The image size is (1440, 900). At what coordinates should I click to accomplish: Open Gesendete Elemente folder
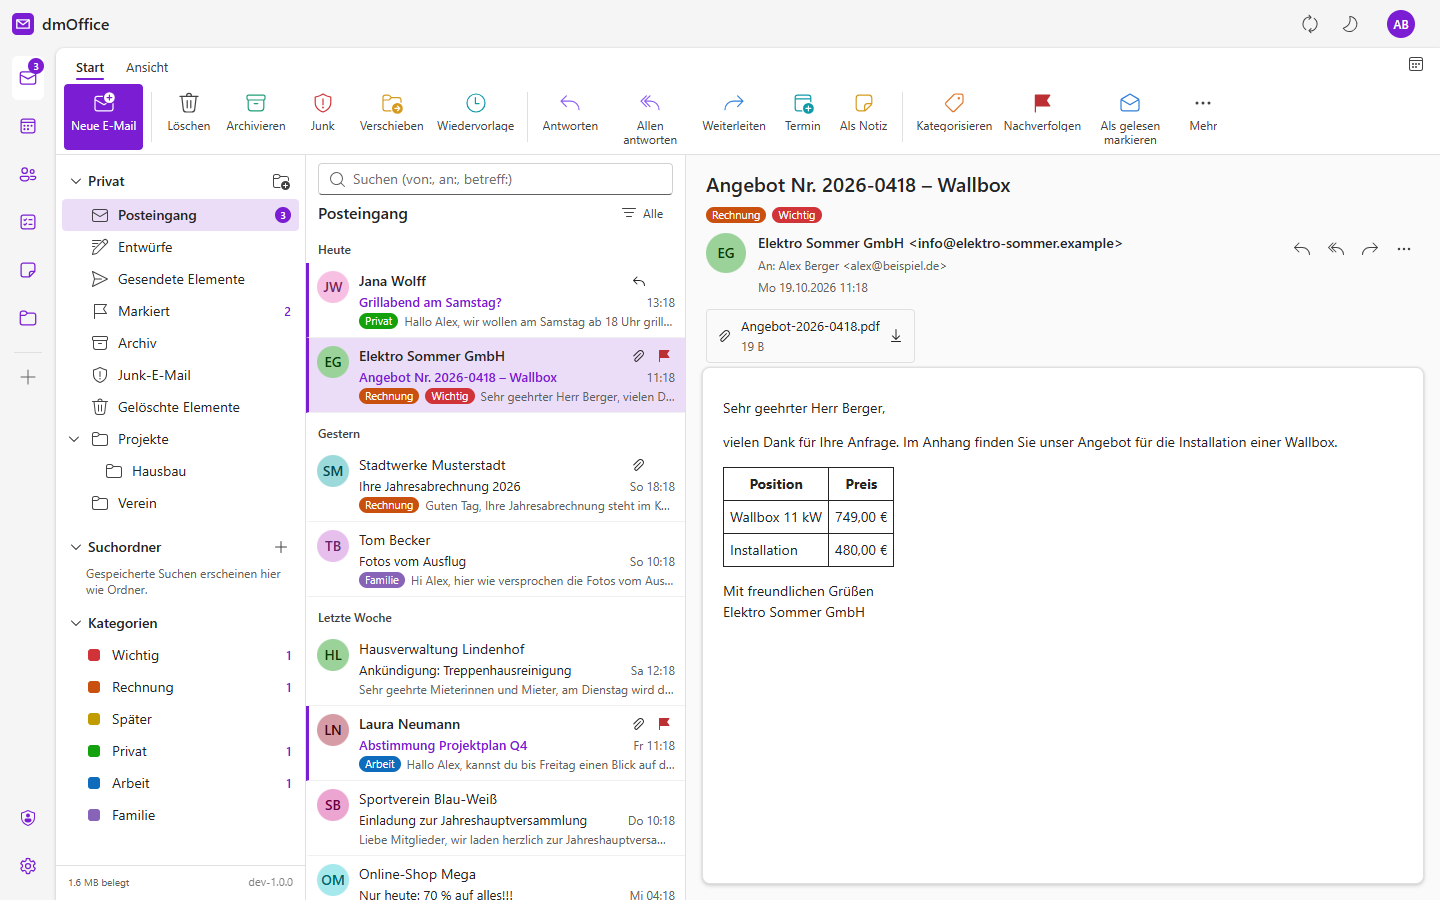coord(180,279)
